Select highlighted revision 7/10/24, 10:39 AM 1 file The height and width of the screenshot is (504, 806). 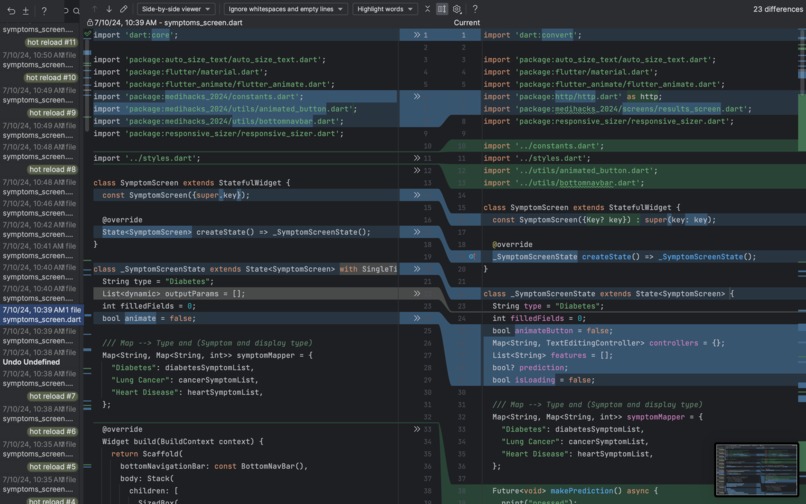click(x=41, y=315)
